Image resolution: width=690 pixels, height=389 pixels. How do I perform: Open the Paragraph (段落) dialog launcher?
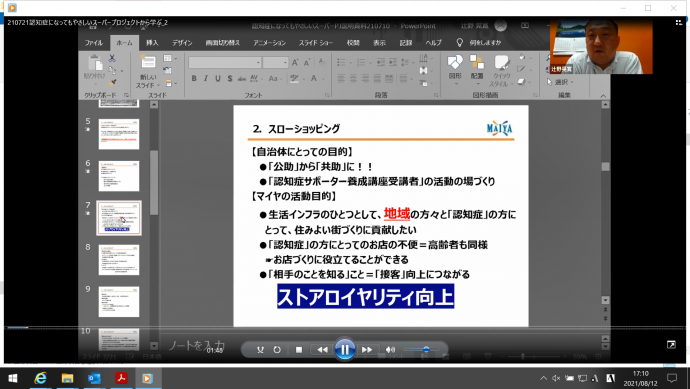[x=436, y=95]
